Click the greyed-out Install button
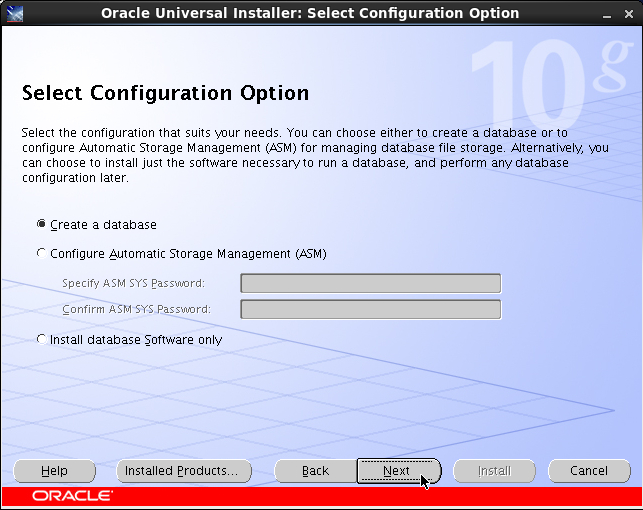The width and height of the screenshot is (643, 510). point(494,471)
